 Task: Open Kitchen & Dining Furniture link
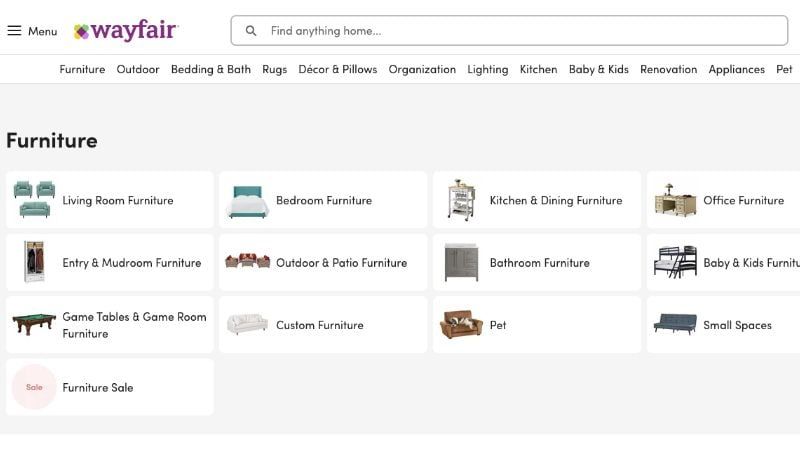pyautogui.click(x=556, y=201)
